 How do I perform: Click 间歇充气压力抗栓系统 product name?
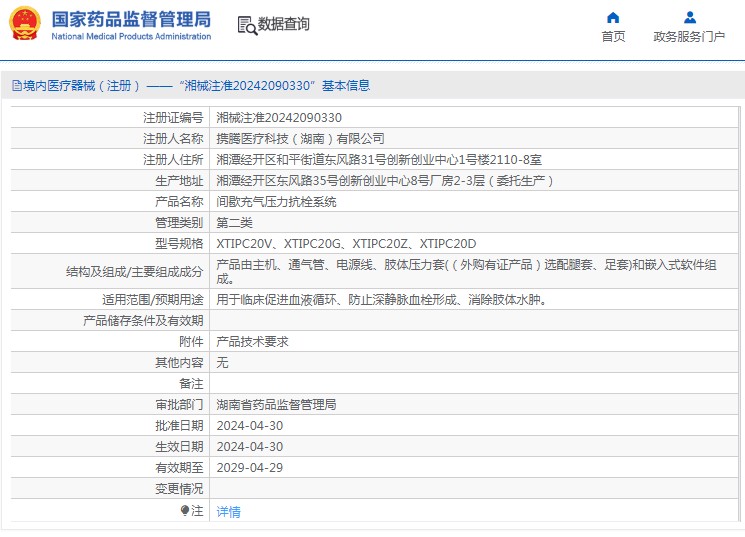tap(276, 201)
